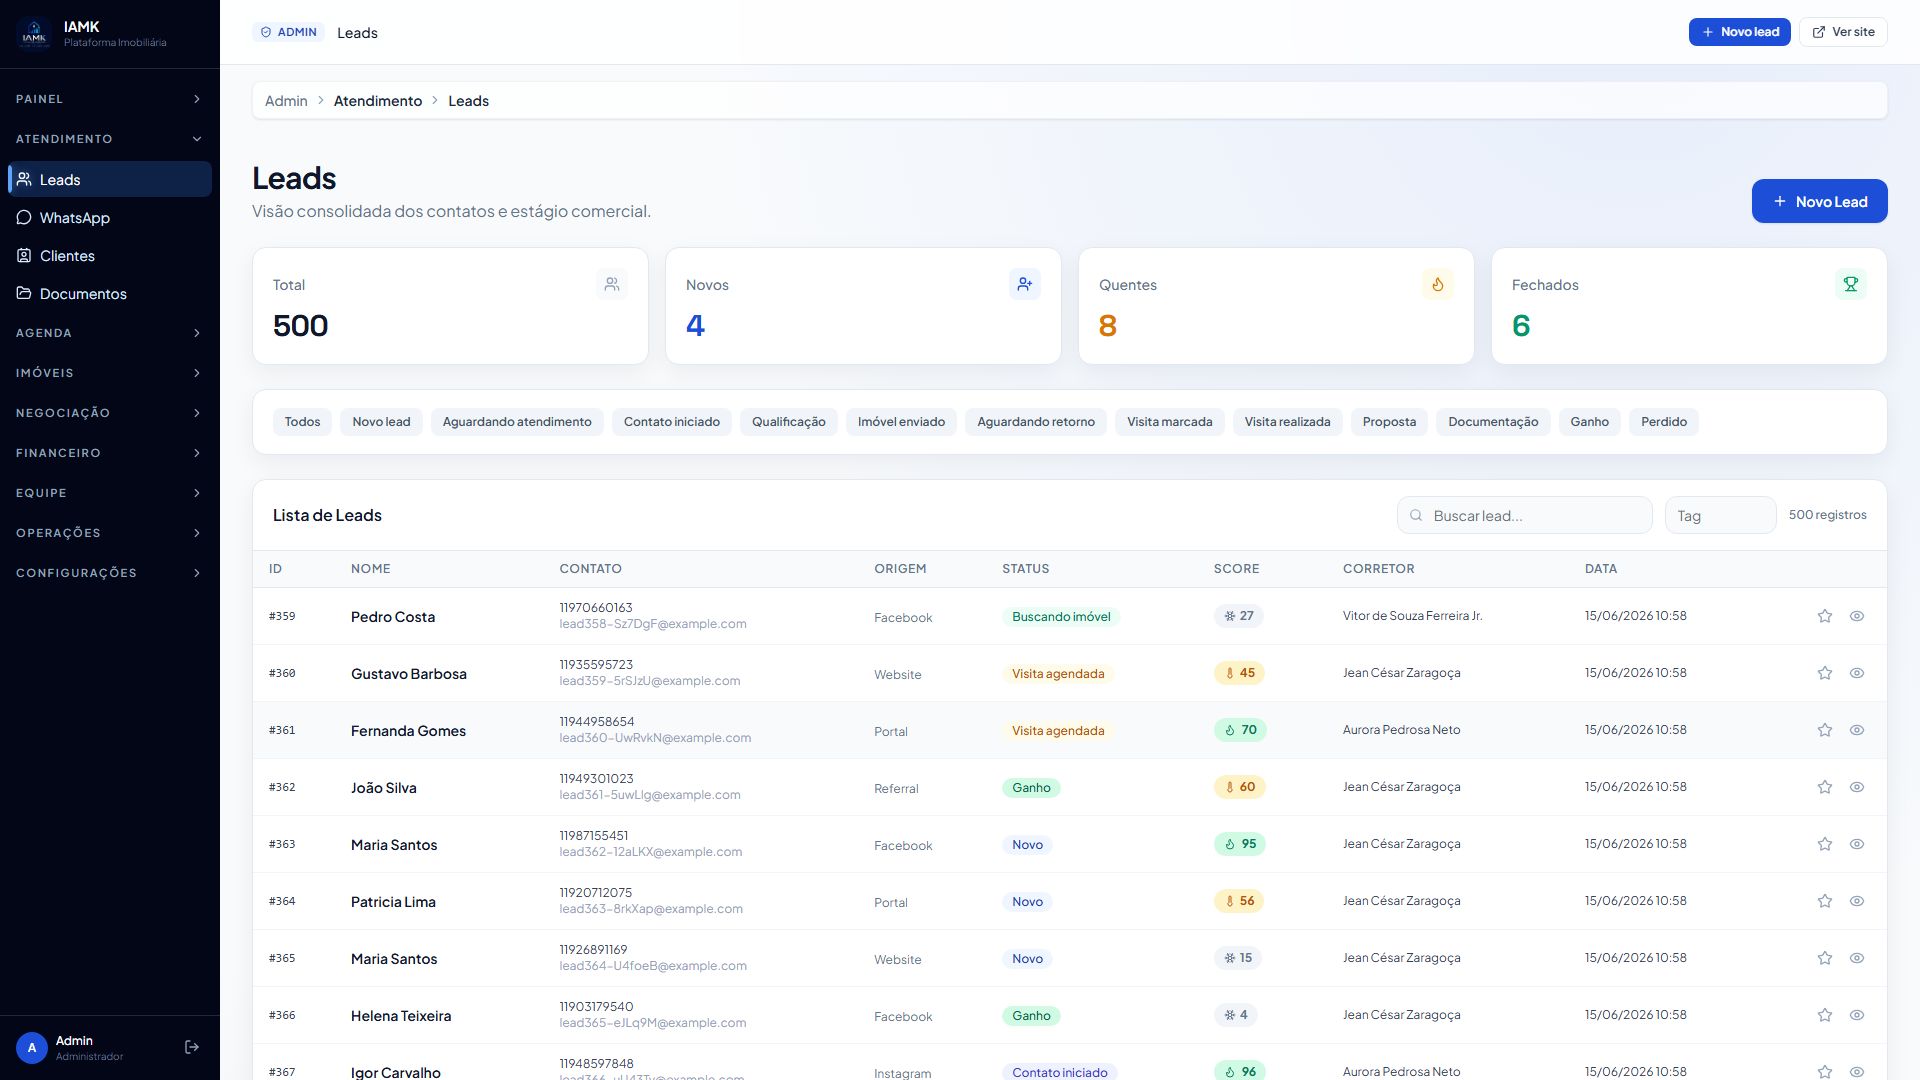The image size is (1920, 1080).
Task: View Patricia Lima via eye icon
Action: tap(1857, 901)
